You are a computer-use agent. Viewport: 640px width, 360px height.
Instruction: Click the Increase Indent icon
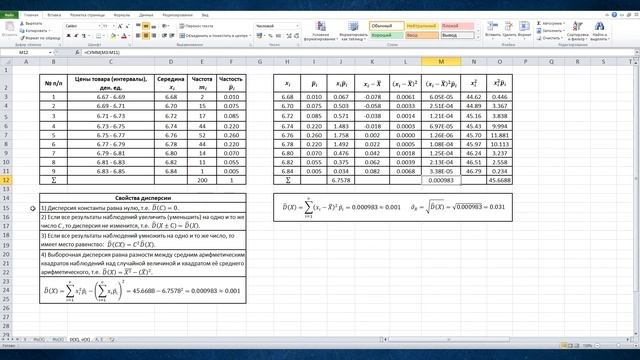pyautogui.click(x=172, y=36)
